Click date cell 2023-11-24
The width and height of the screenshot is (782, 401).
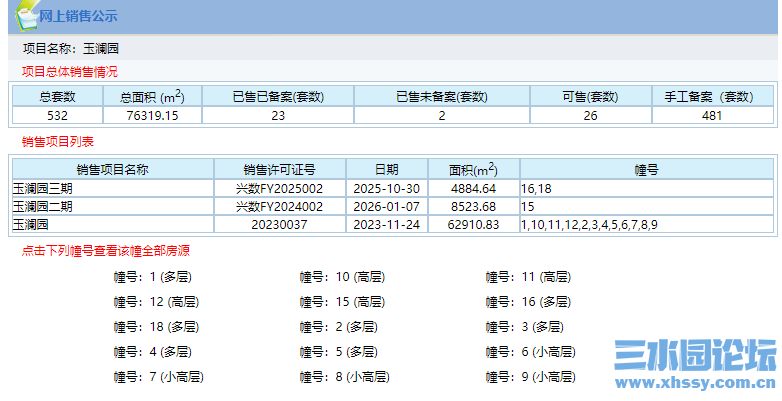pos(387,224)
